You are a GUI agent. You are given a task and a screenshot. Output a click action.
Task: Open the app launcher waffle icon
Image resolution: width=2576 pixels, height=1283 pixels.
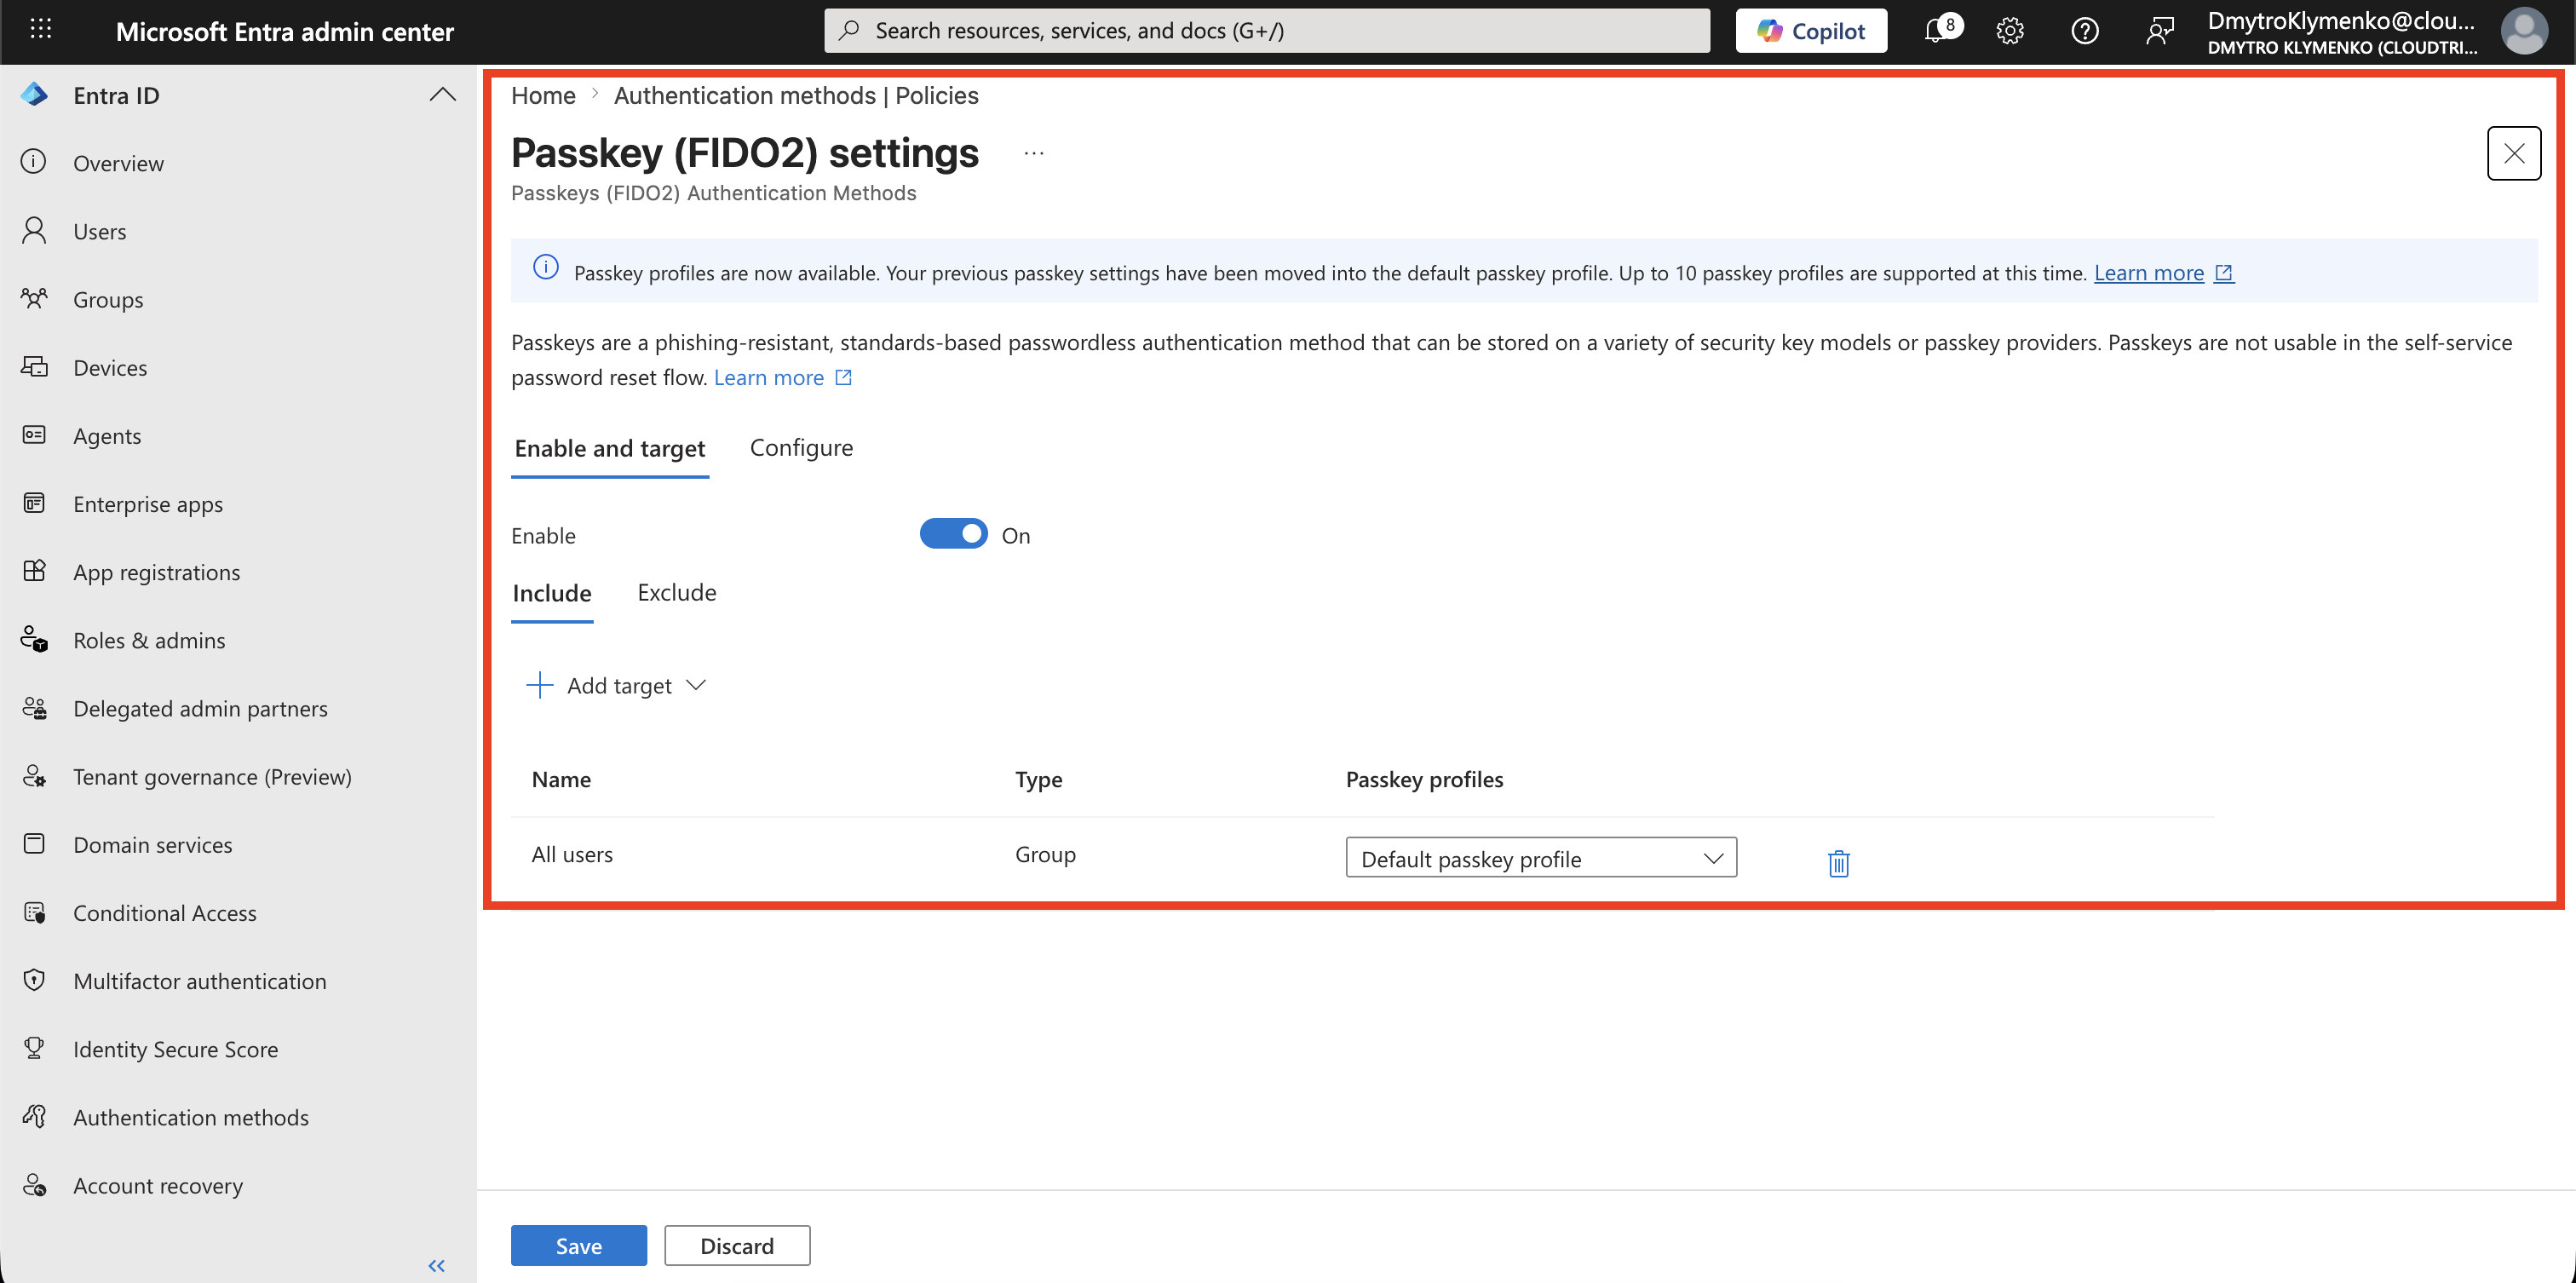point(41,30)
